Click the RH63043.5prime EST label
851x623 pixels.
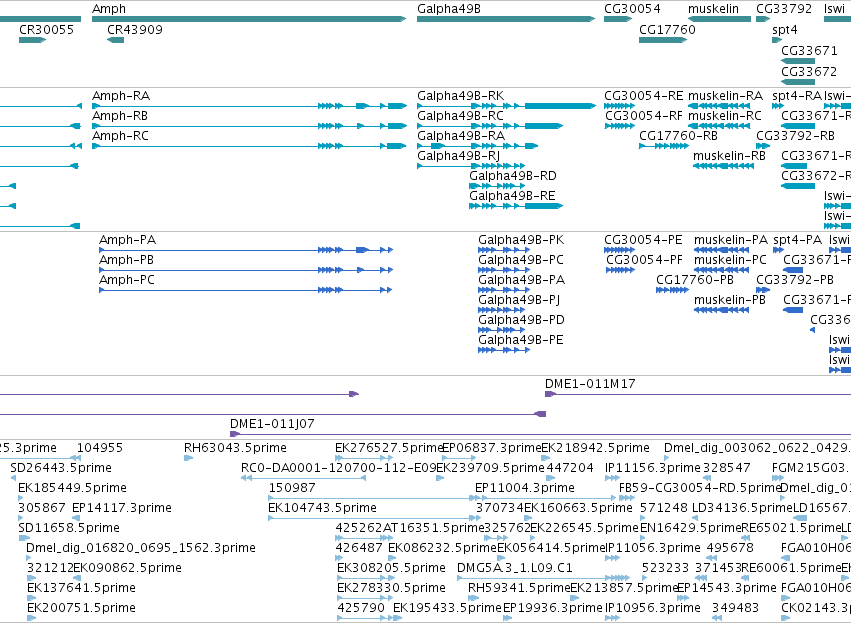point(235,448)
